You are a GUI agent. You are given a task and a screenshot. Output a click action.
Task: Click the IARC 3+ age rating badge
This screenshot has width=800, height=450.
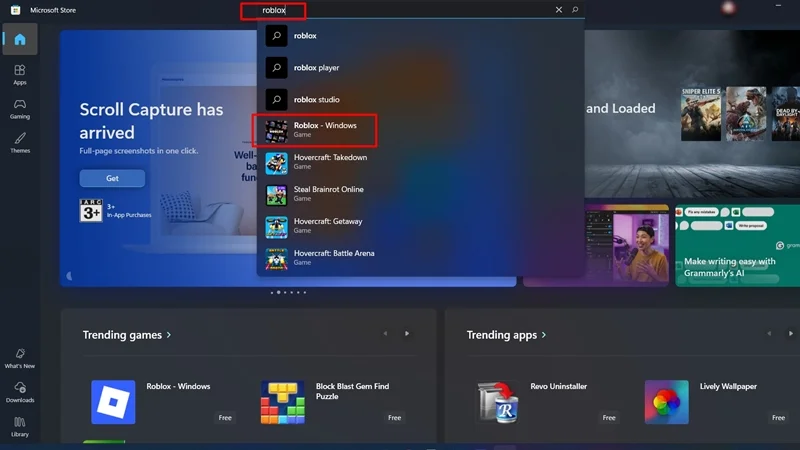pyautogui.click(x=91, y=210)
